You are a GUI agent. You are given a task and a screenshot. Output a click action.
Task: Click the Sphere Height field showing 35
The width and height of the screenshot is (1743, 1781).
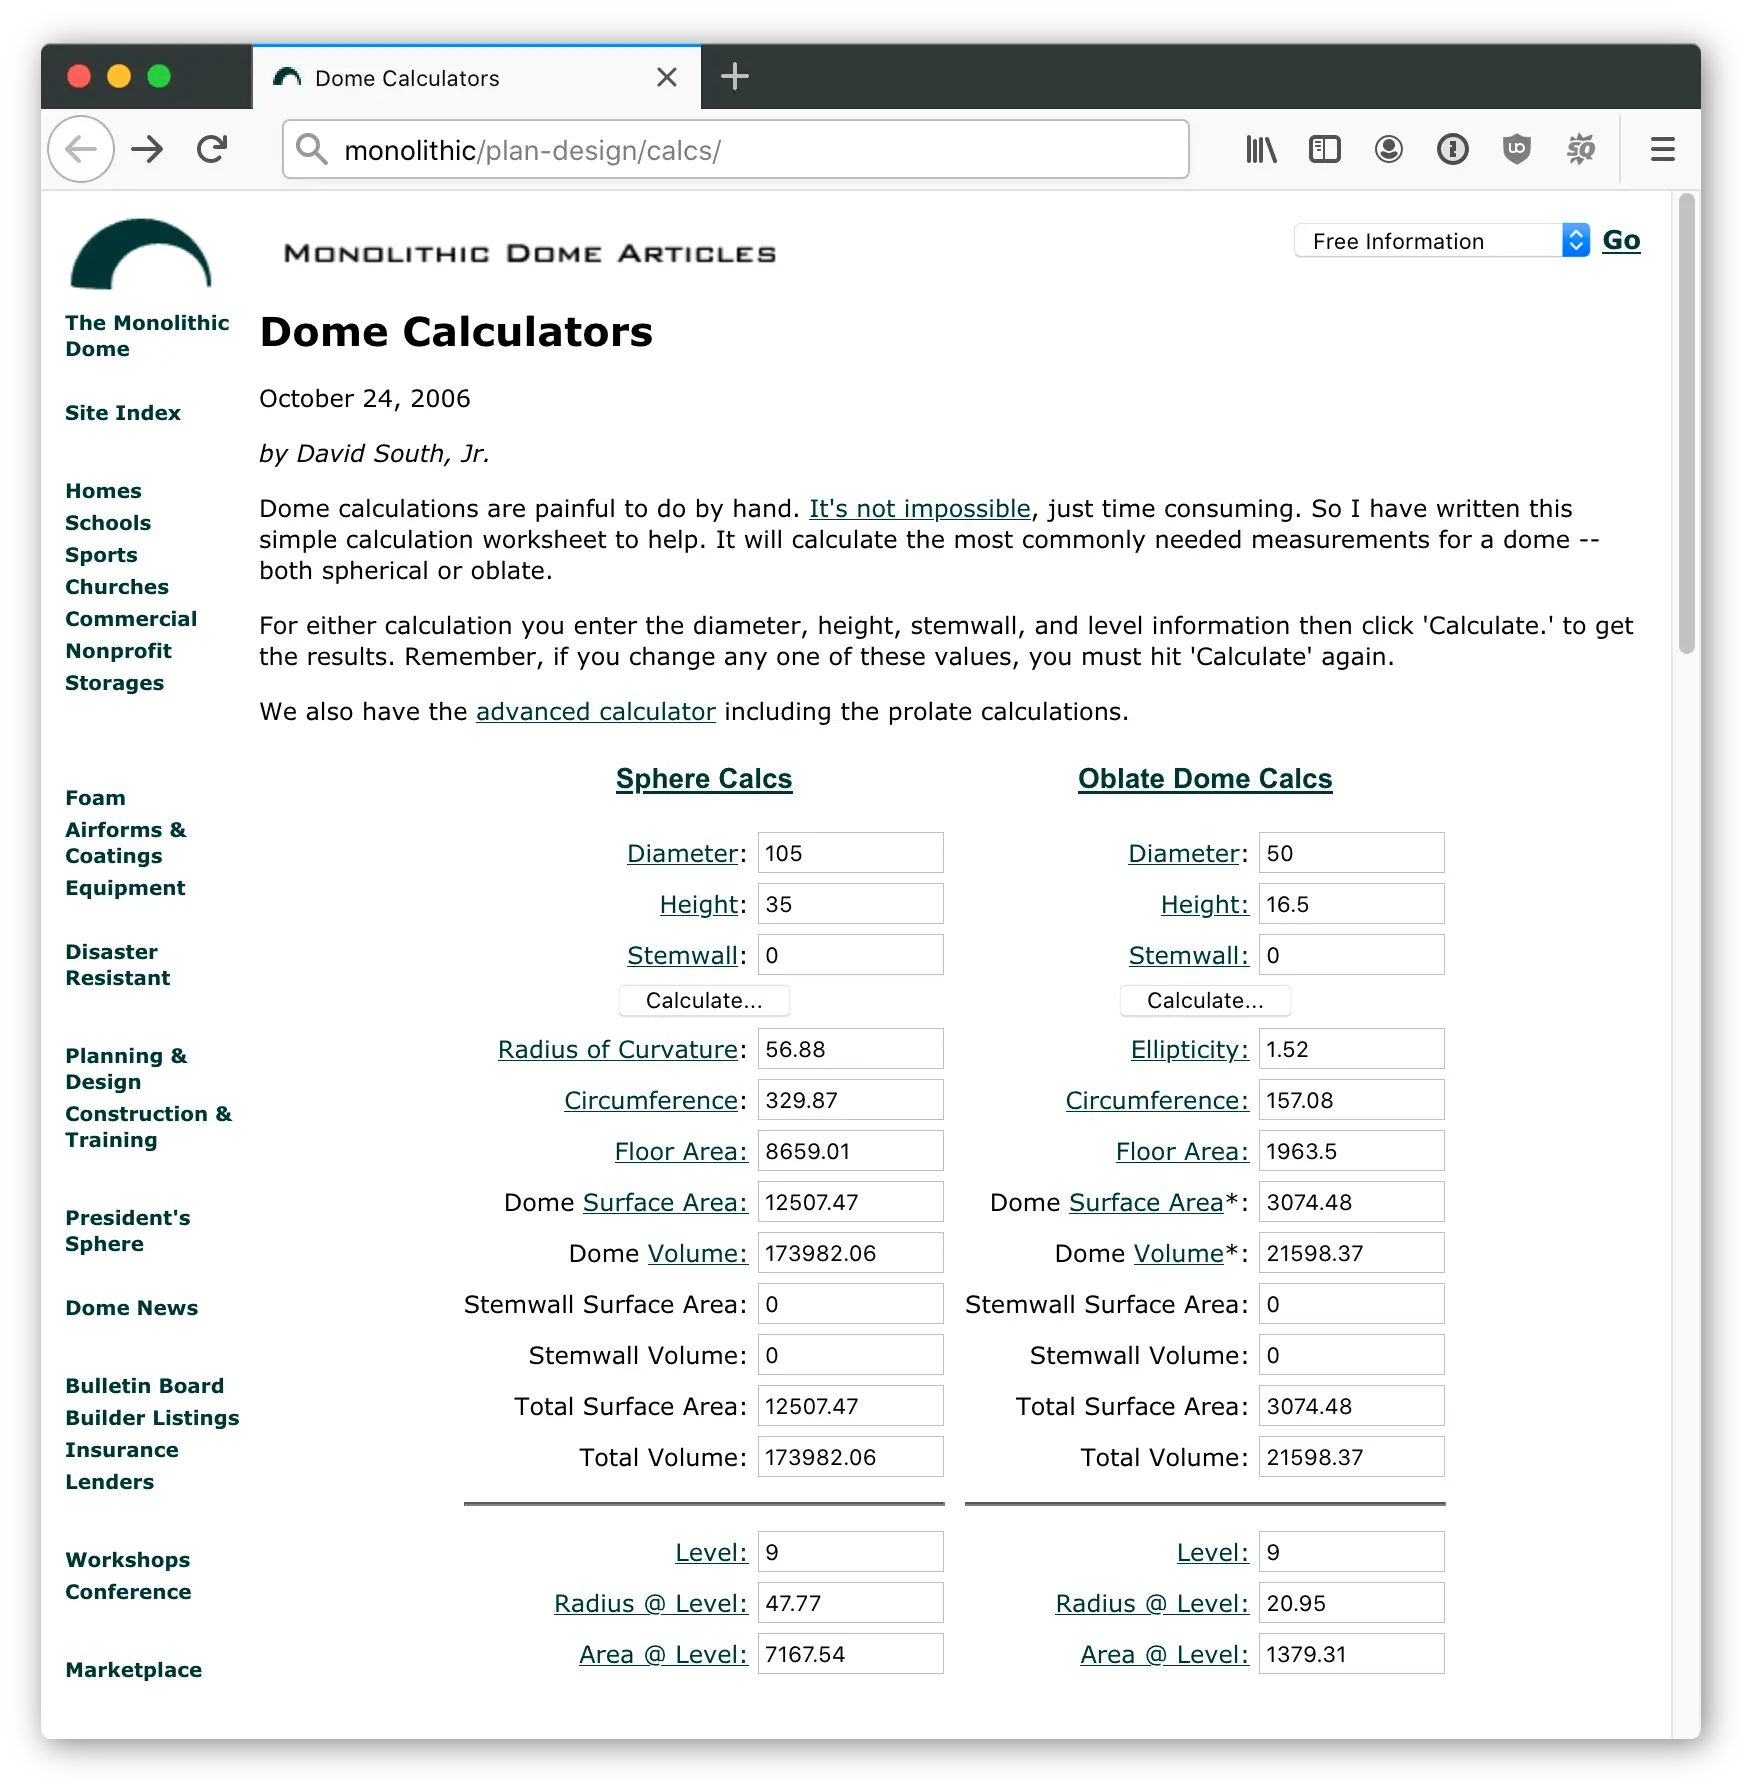click(850, 904)
